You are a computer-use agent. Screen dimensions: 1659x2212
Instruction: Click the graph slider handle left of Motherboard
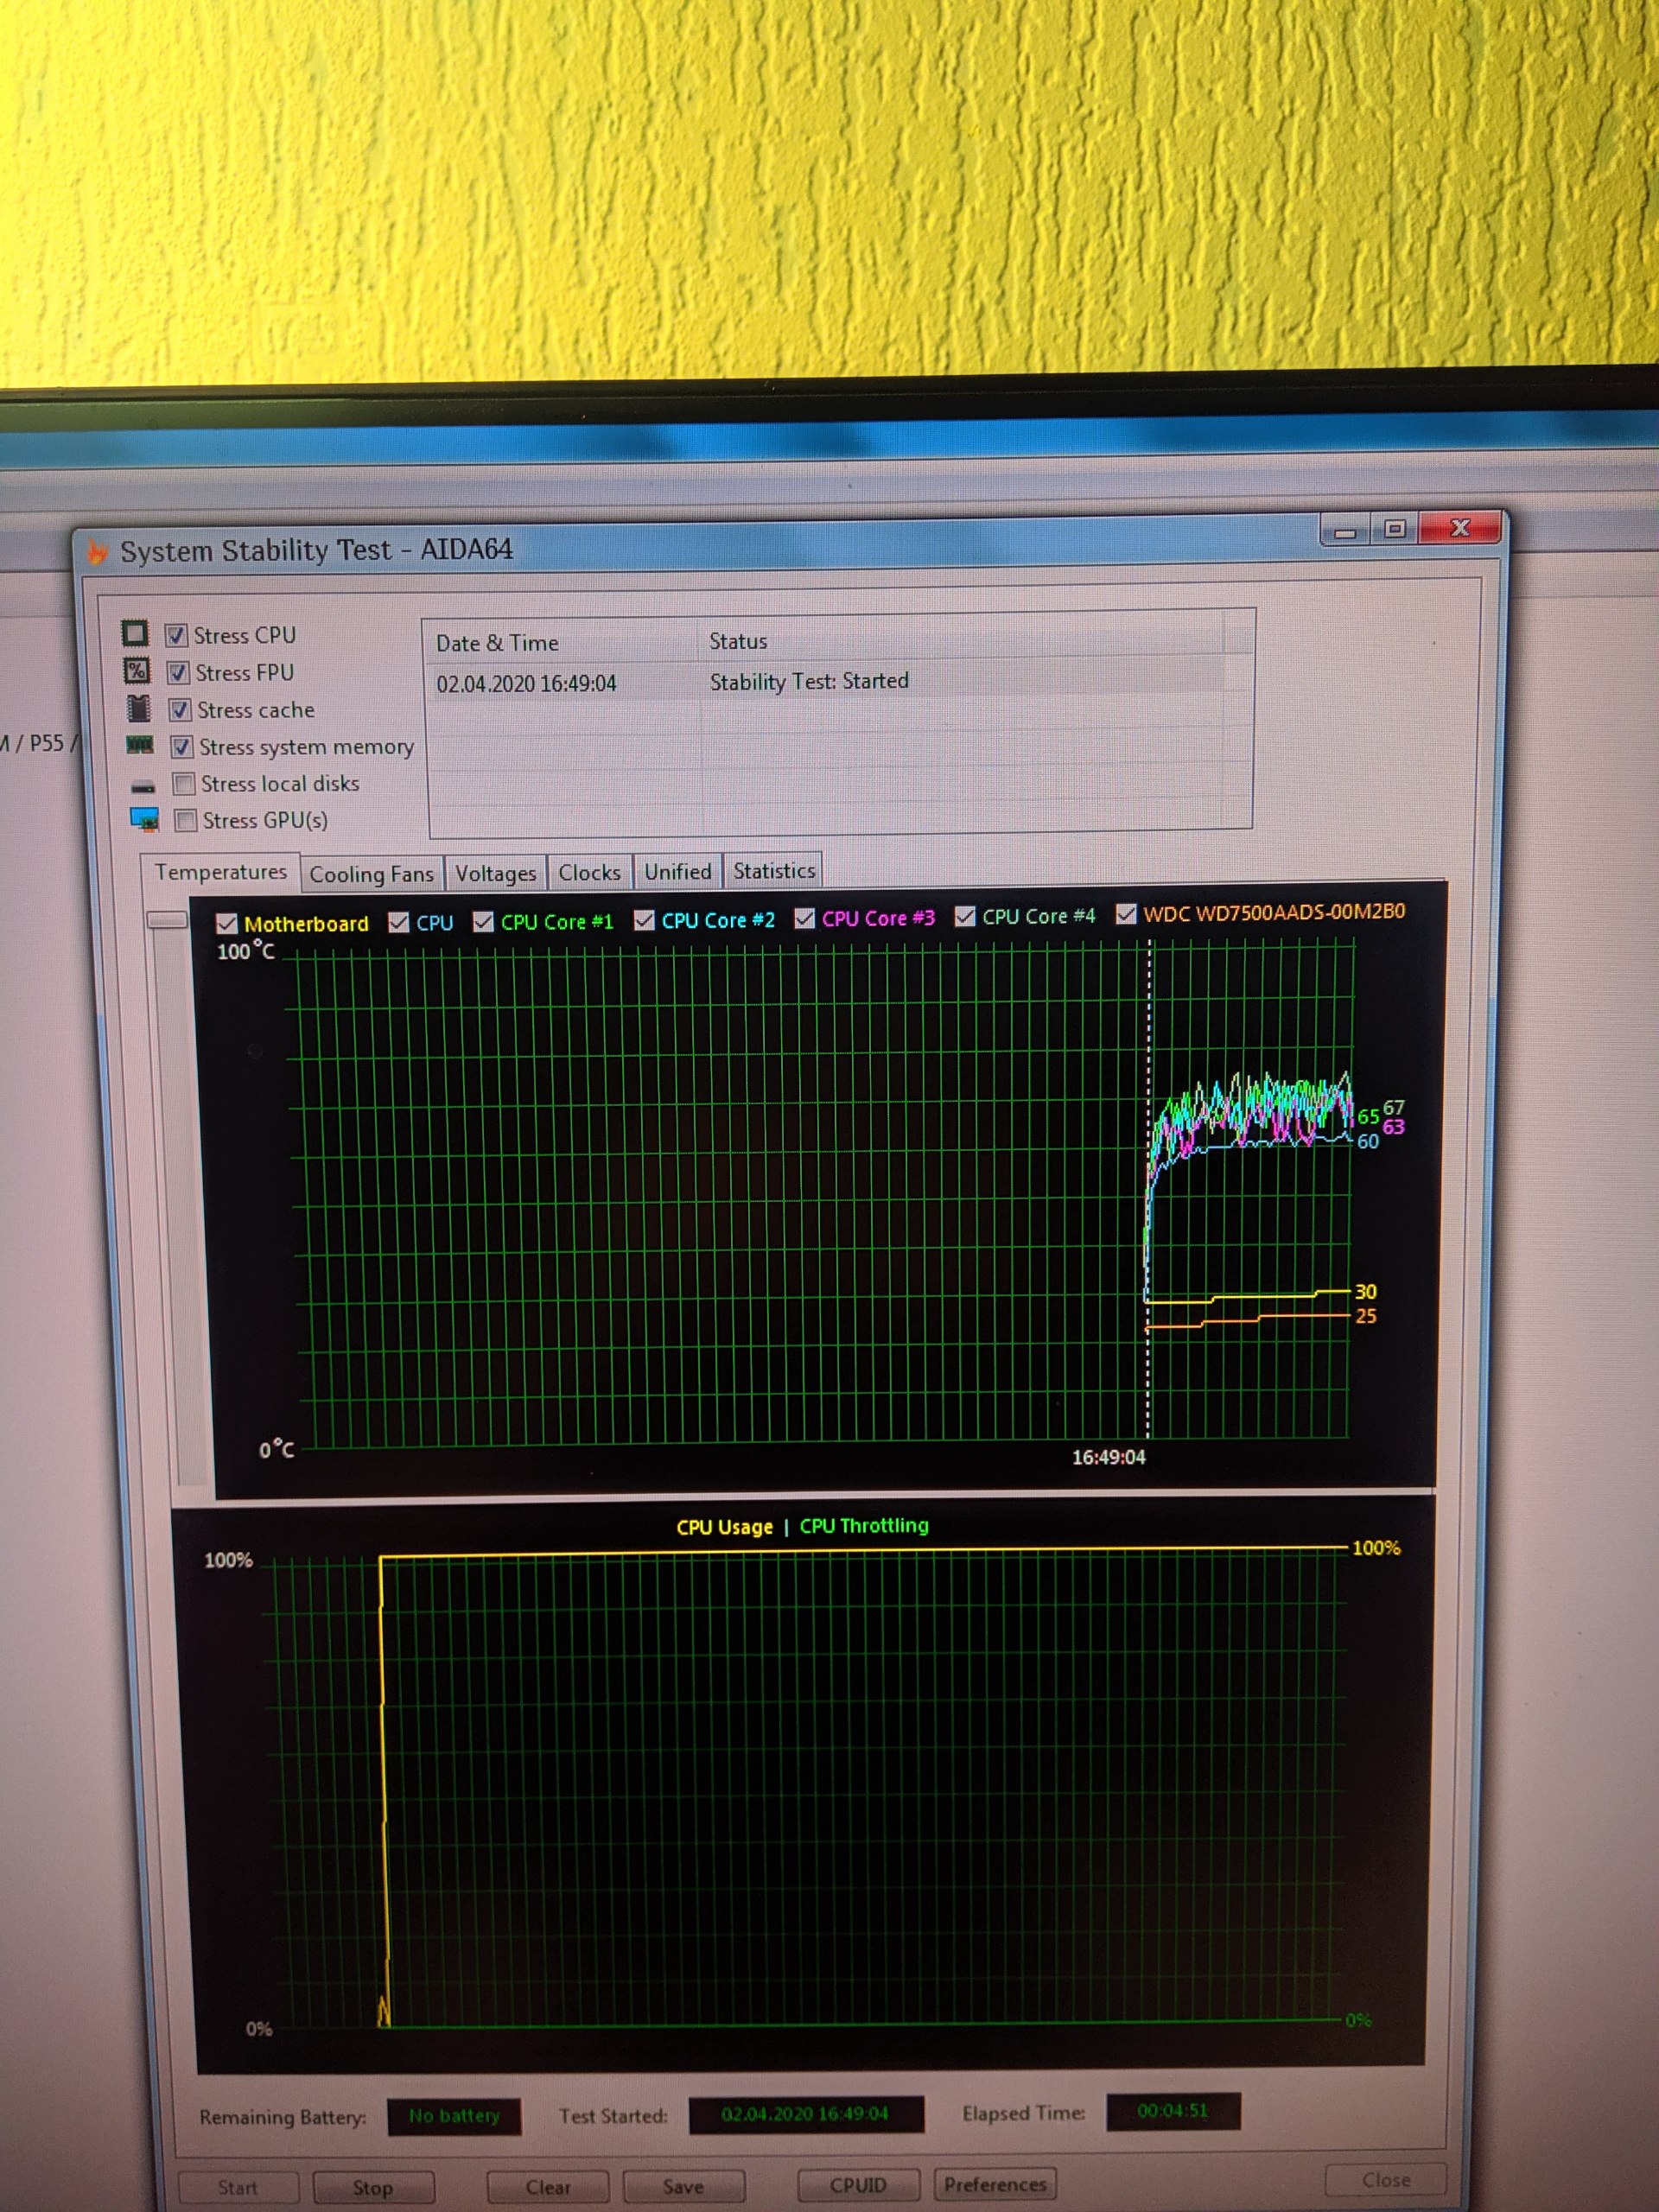(x=167, y=920)
